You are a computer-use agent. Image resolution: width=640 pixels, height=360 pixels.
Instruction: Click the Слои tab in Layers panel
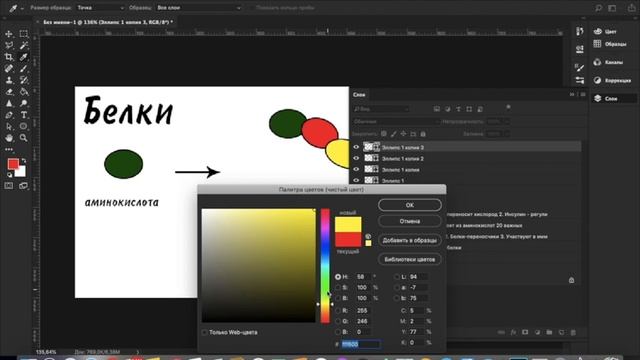pos(359,95)
